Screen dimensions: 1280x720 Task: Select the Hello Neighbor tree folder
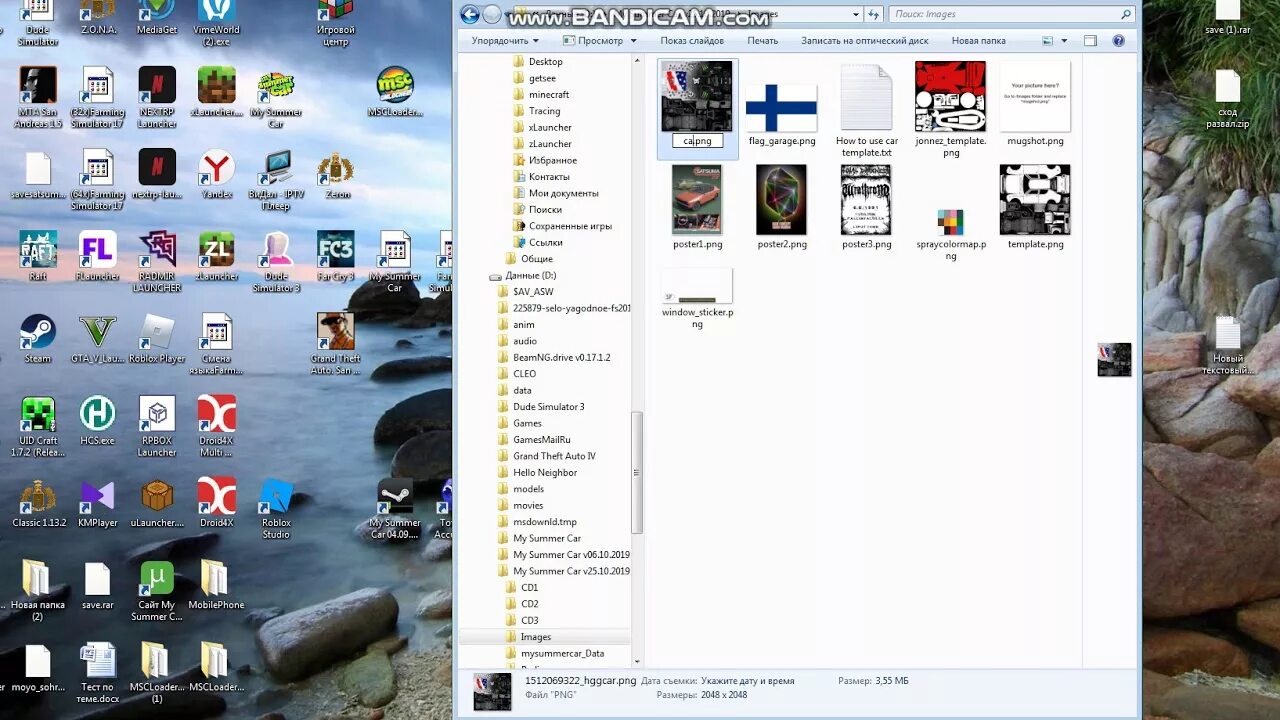545,472
